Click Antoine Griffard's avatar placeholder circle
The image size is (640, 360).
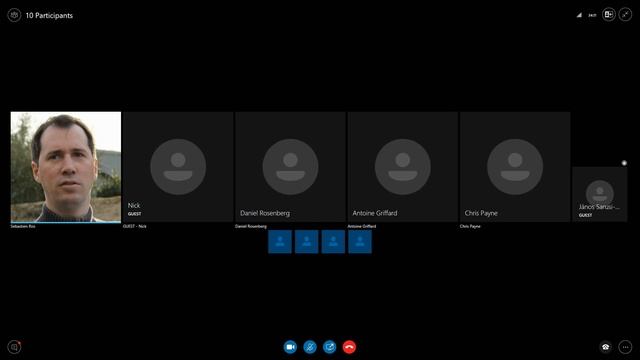tap(402, 167)
